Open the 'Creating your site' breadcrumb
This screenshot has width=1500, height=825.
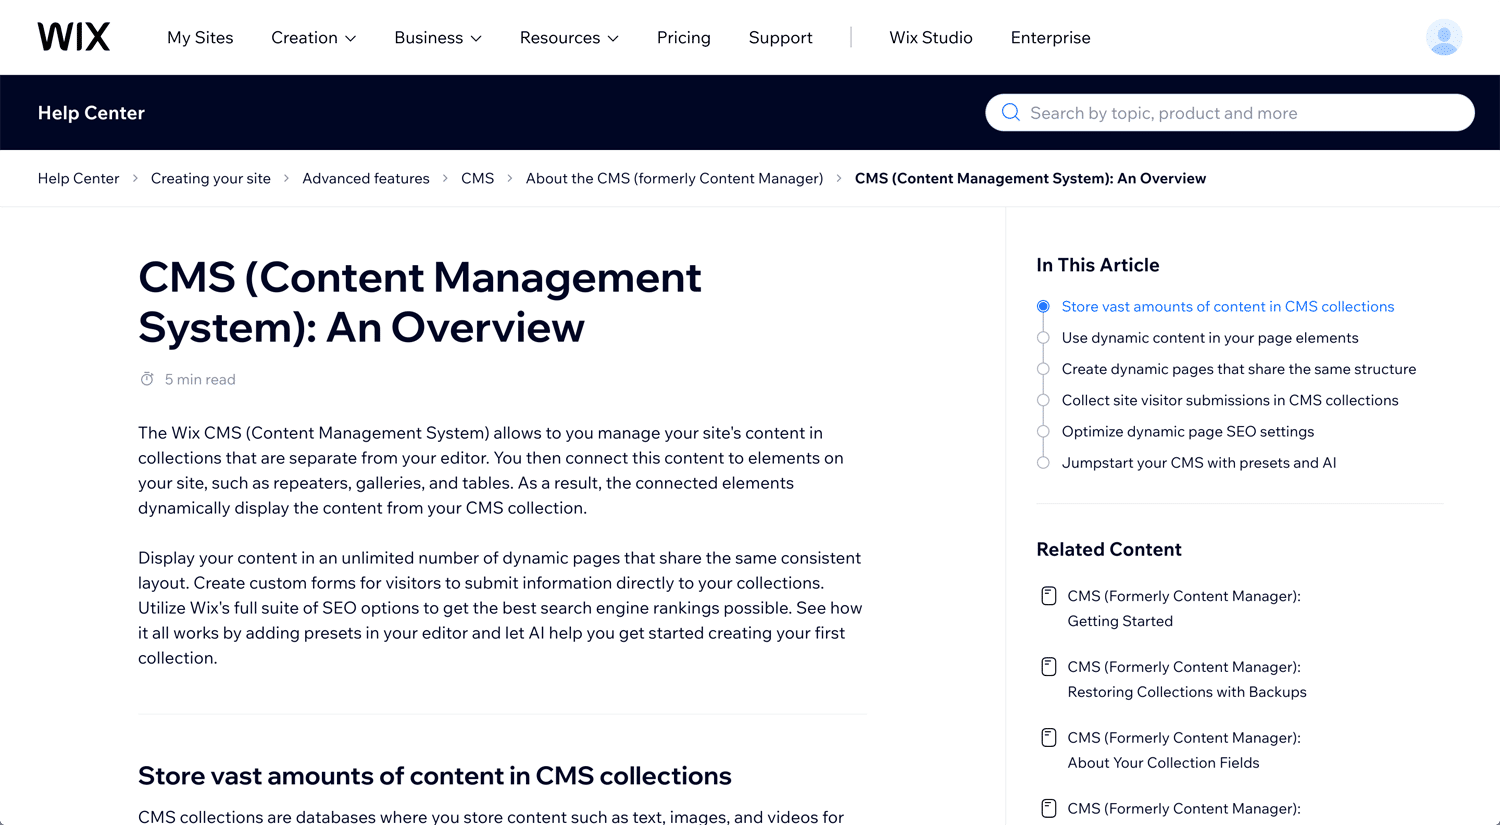(211, 178)
